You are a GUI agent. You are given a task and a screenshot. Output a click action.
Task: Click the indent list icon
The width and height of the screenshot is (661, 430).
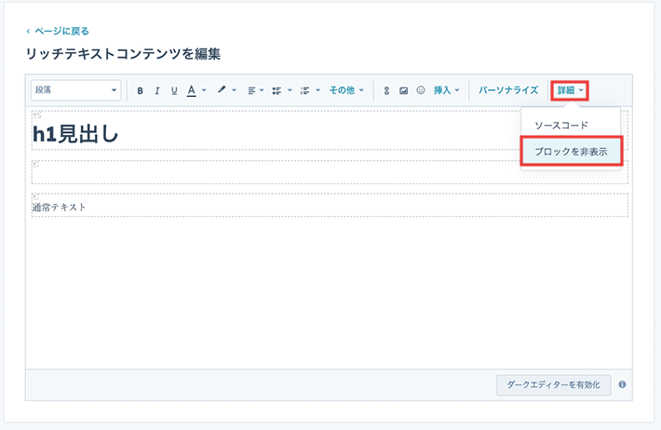click(305, 91)
